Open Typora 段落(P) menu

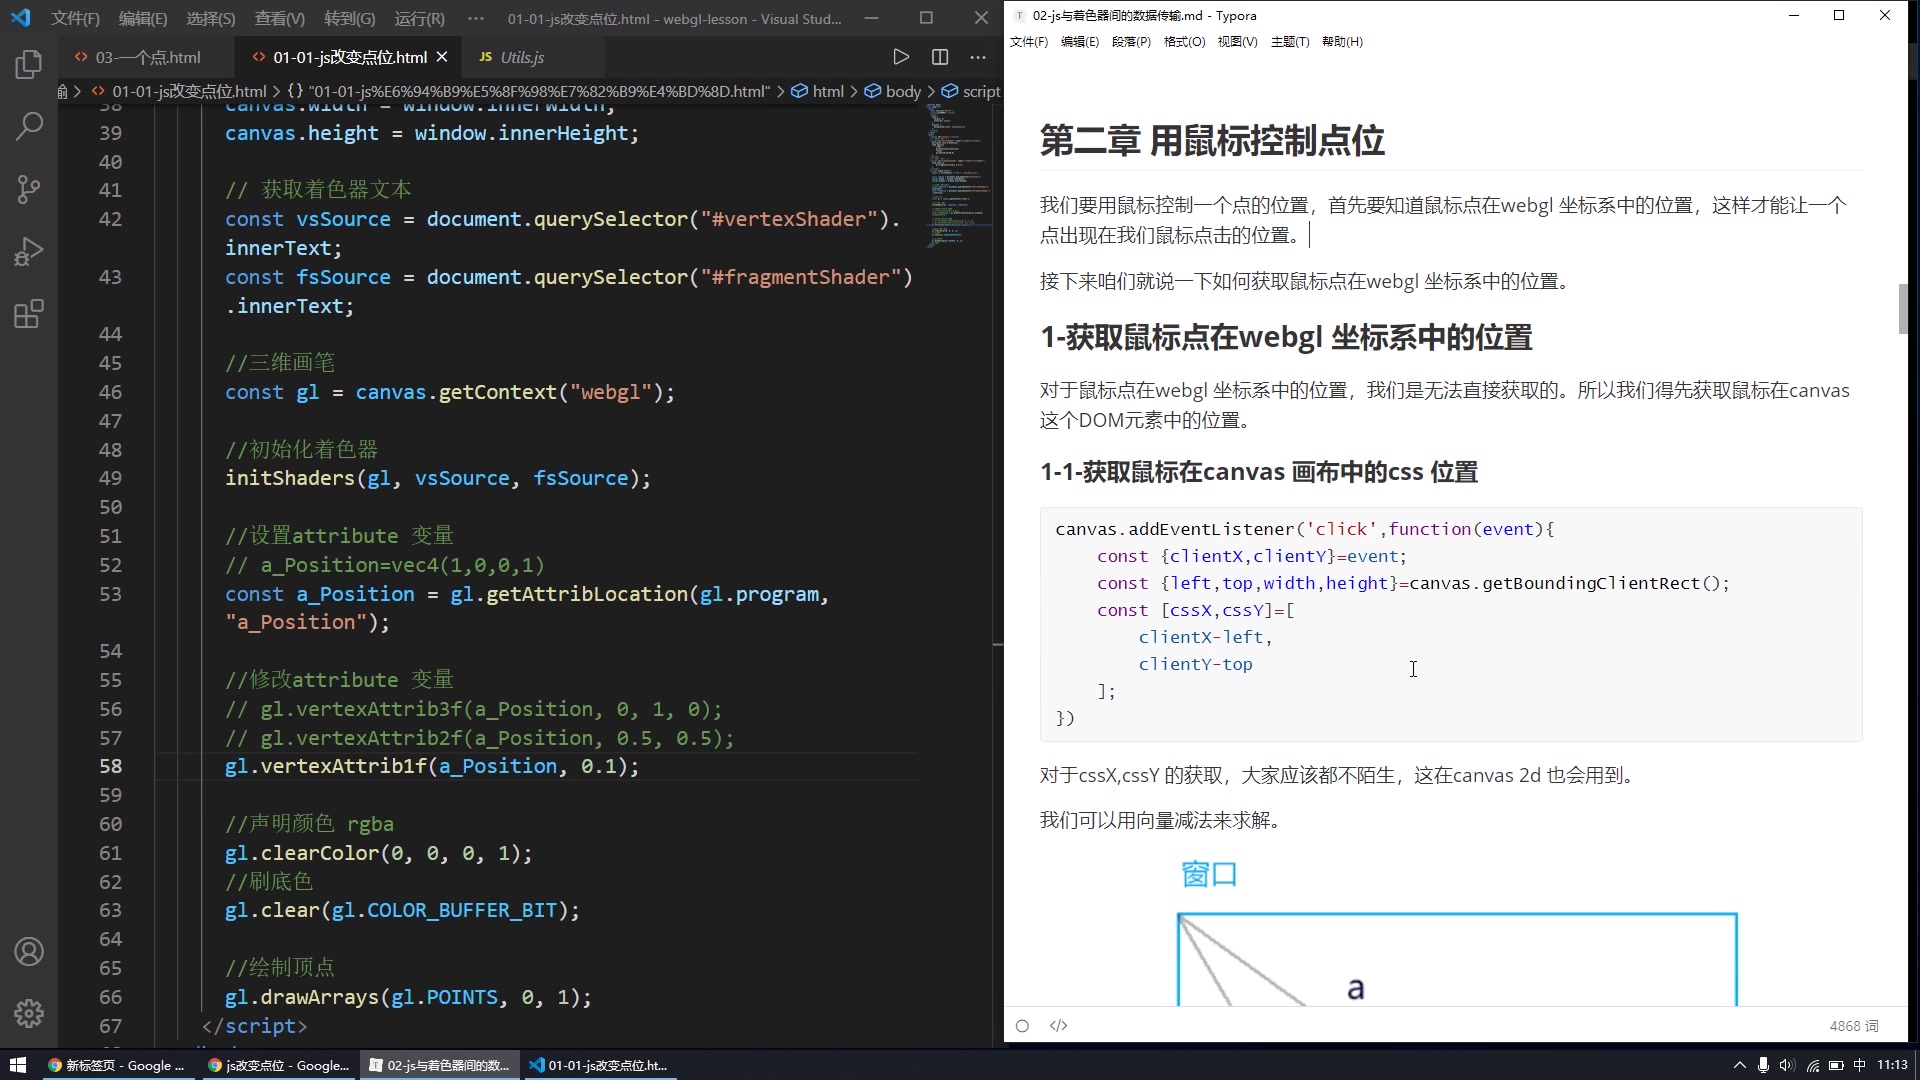click(x=1131, y=41)
